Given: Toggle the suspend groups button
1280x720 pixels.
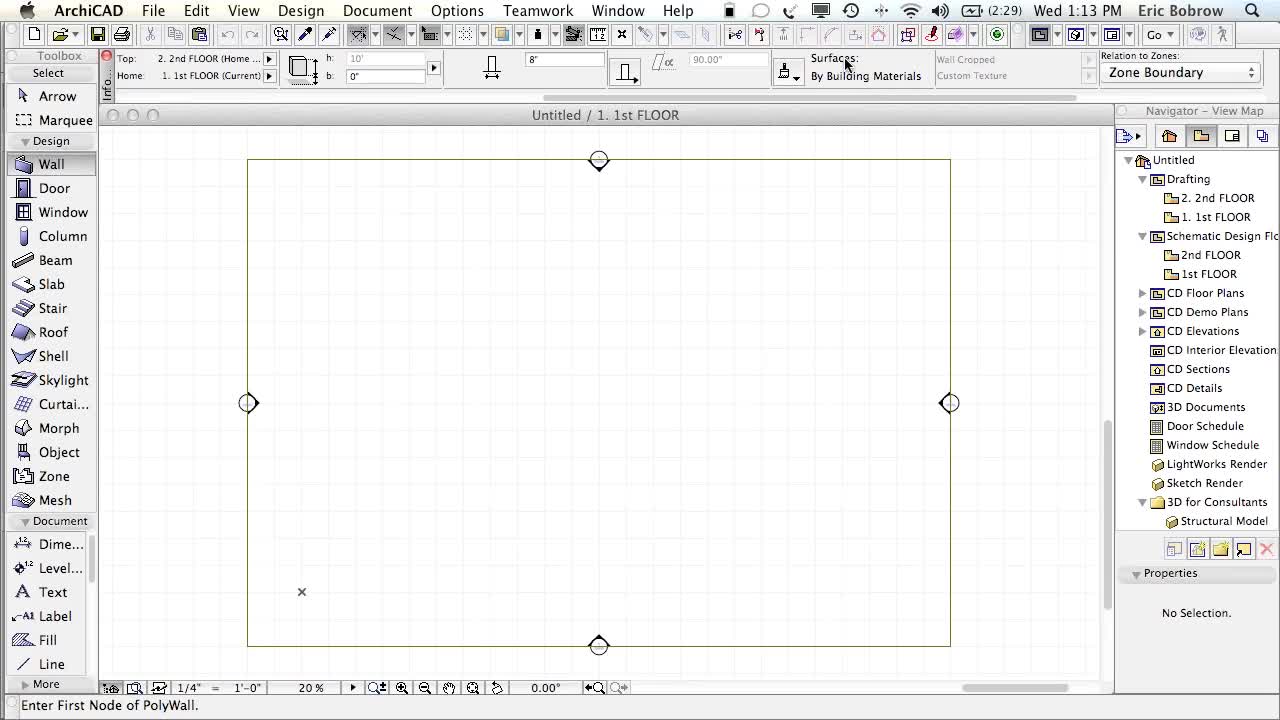Looking at the screenshot, I should click(x=574, y=34).
